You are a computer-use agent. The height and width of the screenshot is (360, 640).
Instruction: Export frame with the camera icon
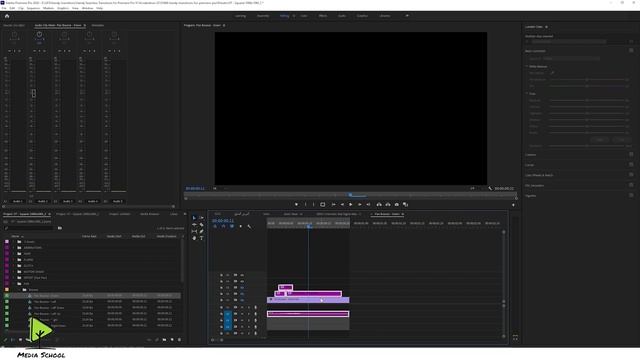tap(397, 204)
